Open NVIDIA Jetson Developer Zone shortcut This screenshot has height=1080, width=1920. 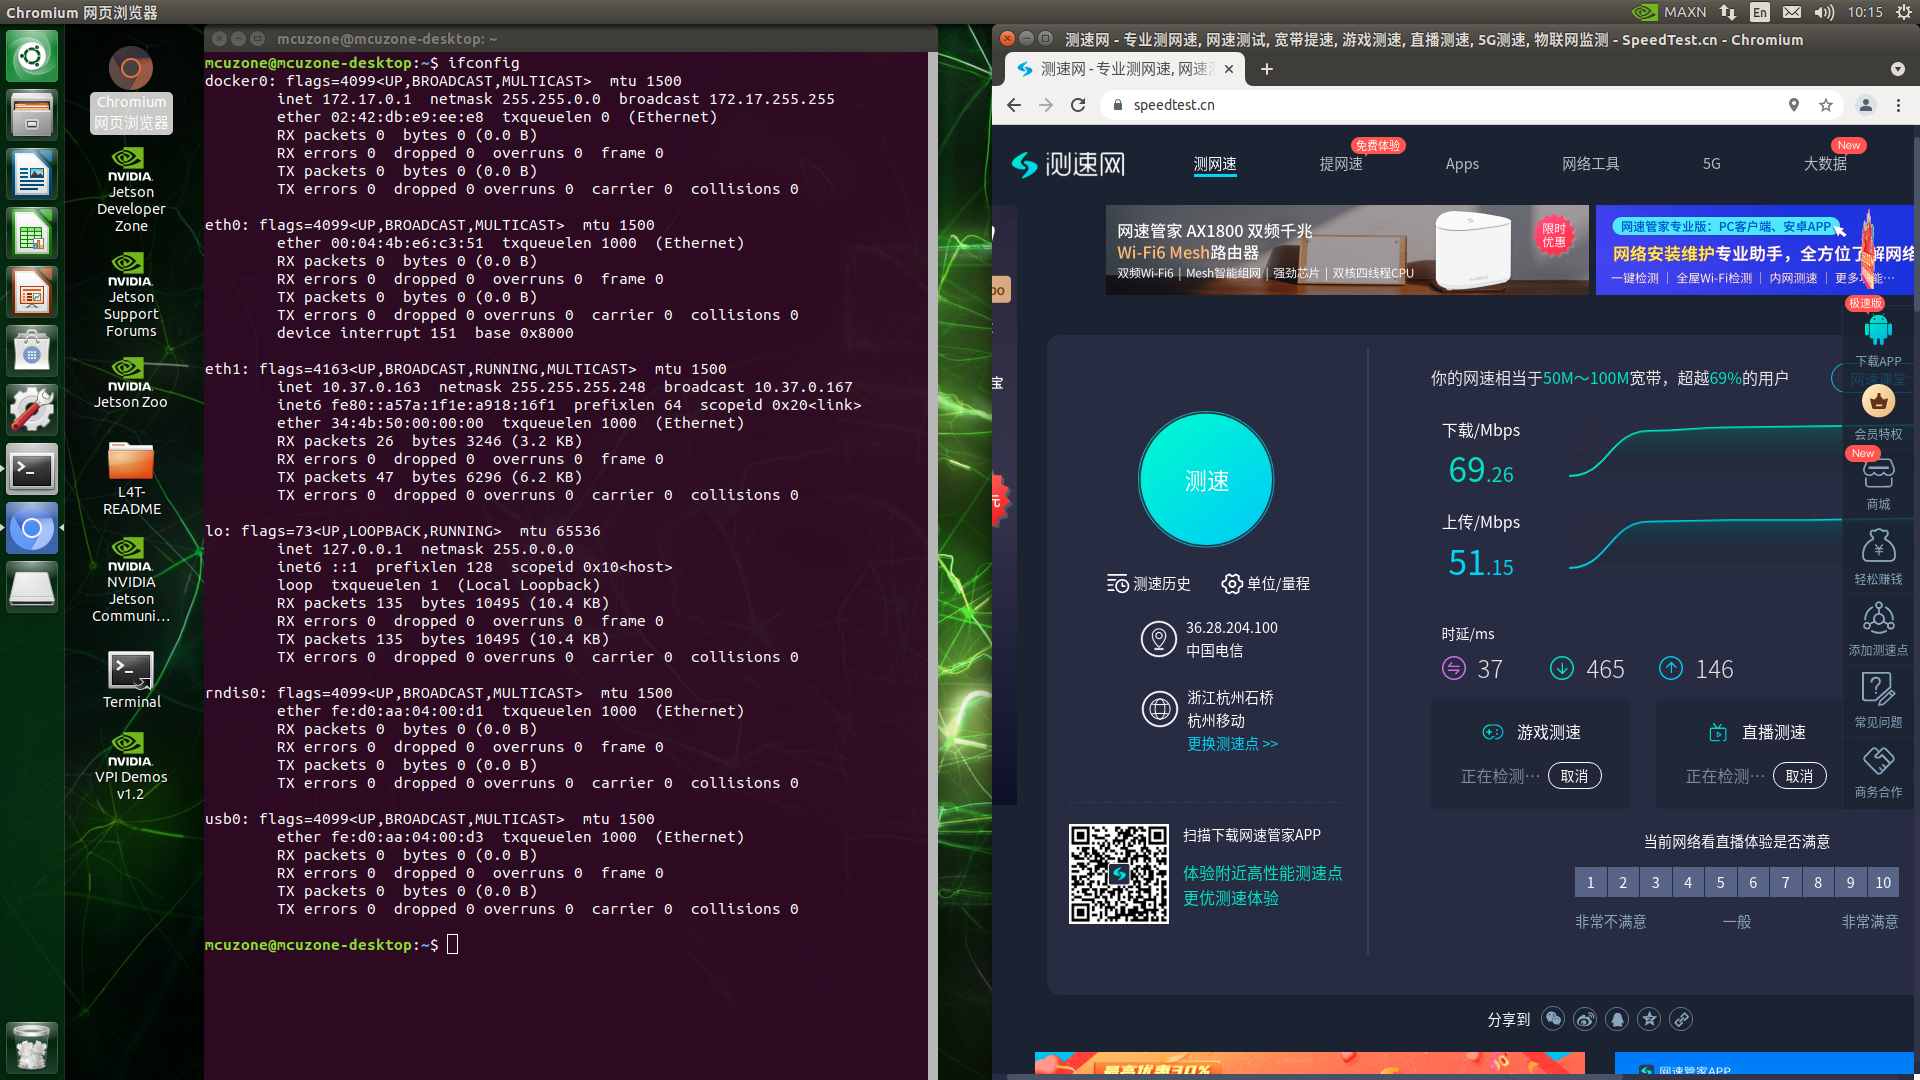coord(131,190)
